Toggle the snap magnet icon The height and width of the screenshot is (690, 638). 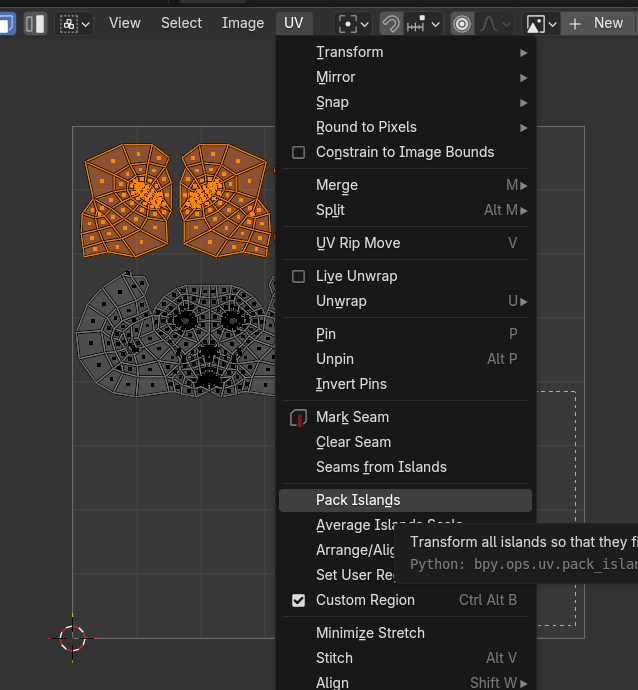click(x=391, y=24)
